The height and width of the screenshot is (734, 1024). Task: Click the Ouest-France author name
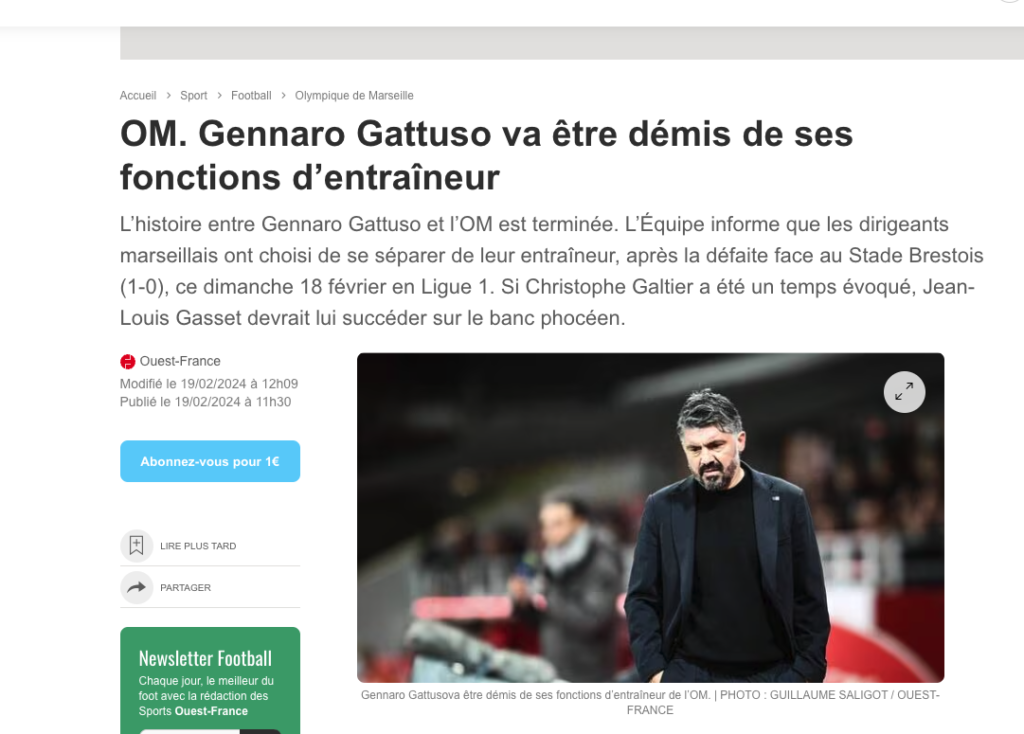[180, 361]
